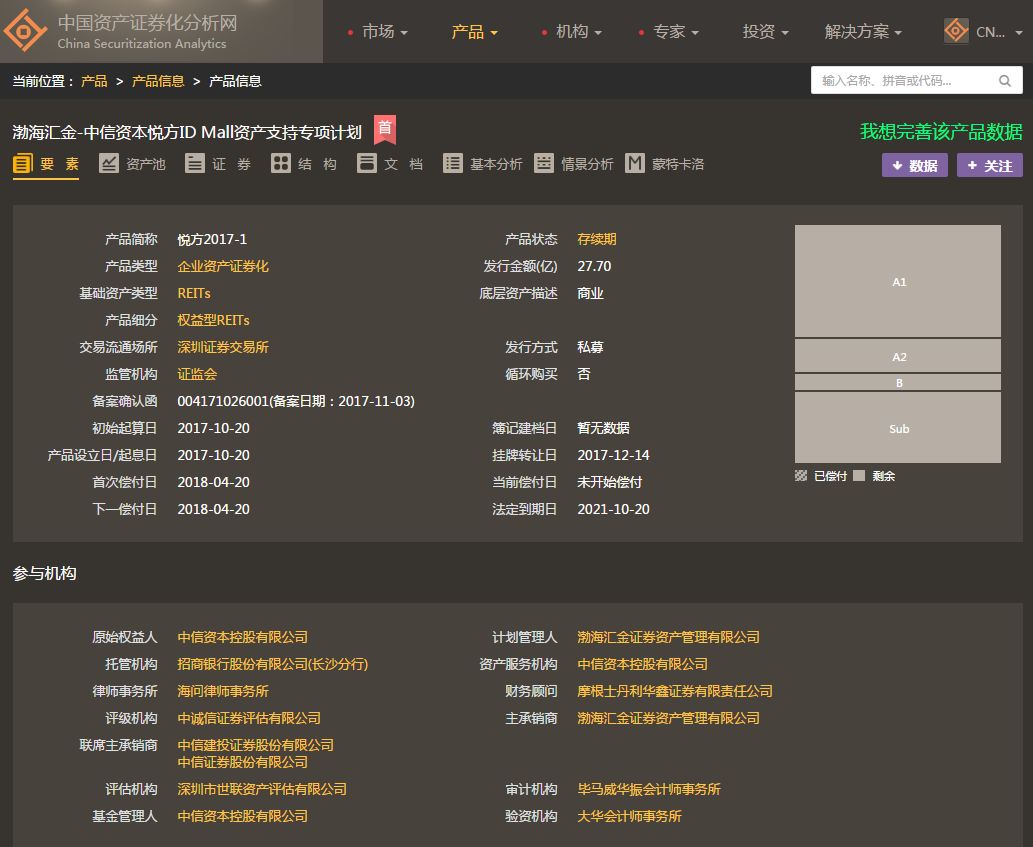Click the 结构 grid icon
The width and height of the screenshot is (1033, 847).
[281, 163]
